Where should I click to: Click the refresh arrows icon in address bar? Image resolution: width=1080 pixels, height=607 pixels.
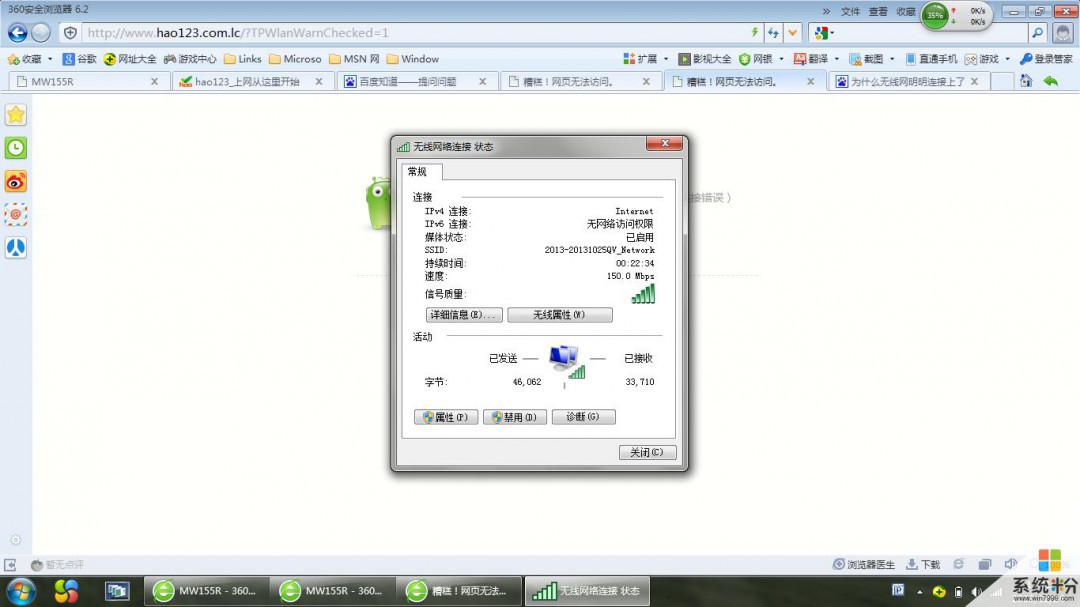(773, 32)
